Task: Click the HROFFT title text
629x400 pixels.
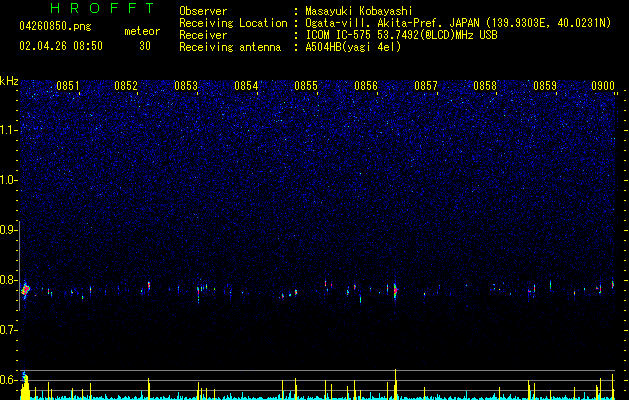Action: pyautogui.click(x=102, y=8)
